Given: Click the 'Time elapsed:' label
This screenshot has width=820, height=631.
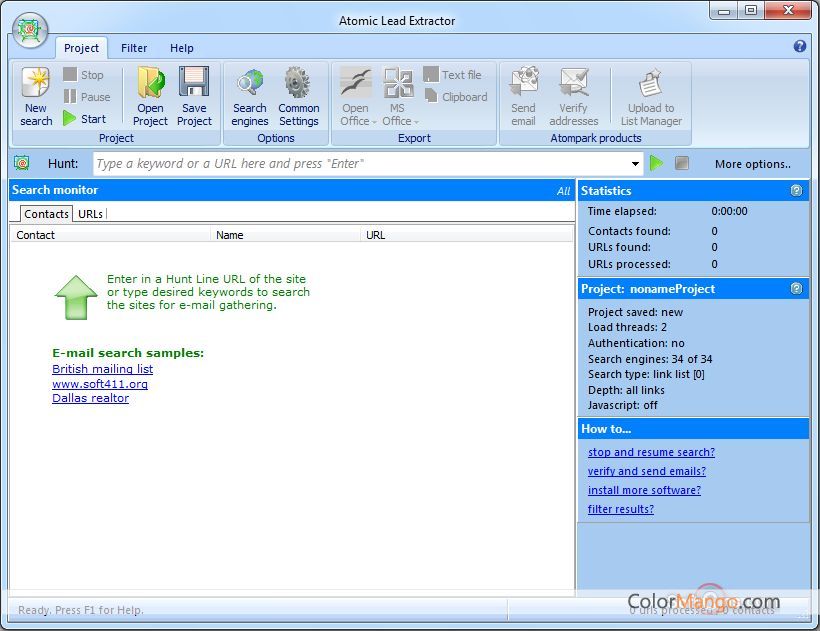Looking at the screenshot, I should 622,211.
